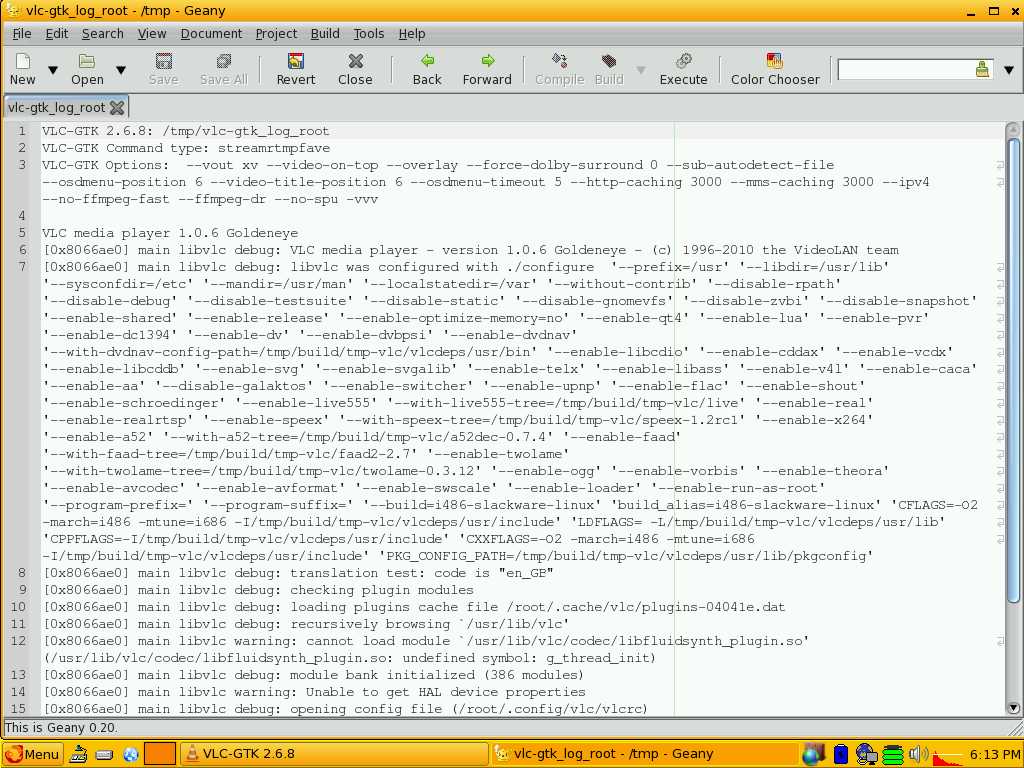Close the current file via toolbar

pos(355,61)
